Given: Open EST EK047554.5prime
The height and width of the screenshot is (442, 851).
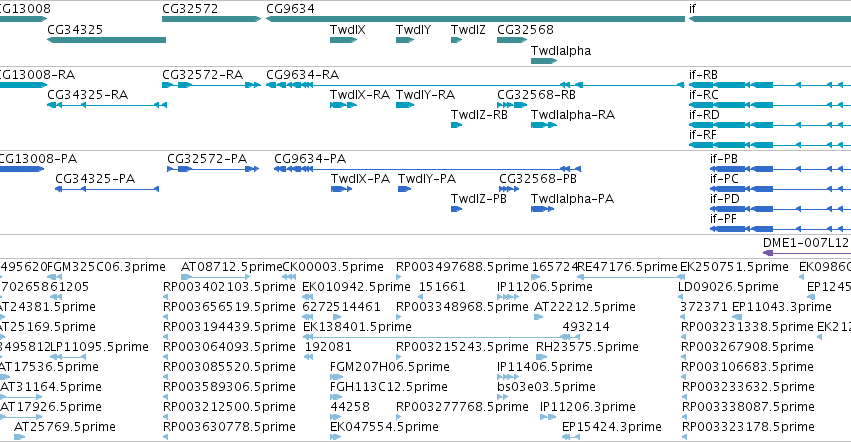Looking at the screenshot, I should pyautogui.click(x=384, y=427).
